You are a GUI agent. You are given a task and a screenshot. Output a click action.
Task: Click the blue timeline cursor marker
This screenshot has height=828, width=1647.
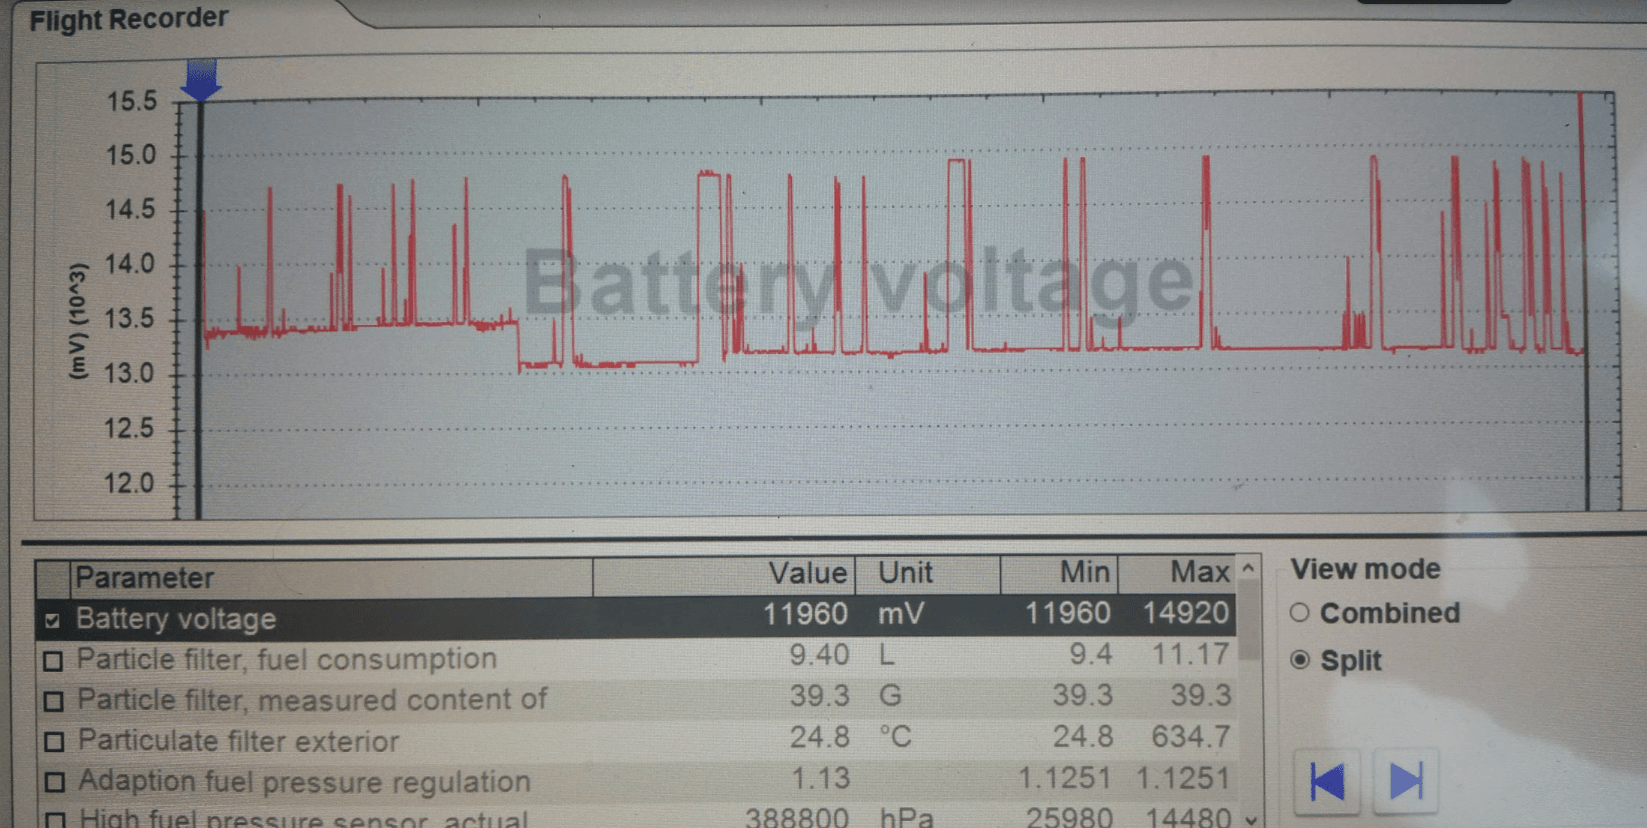[201, 80]
